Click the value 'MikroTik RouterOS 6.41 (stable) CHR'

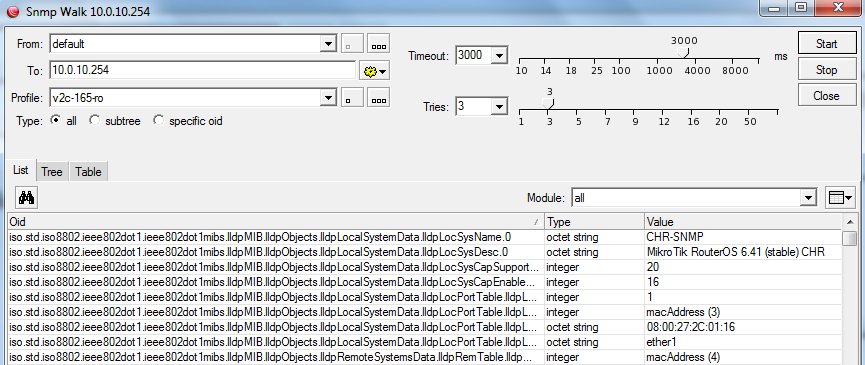[736, 252]
